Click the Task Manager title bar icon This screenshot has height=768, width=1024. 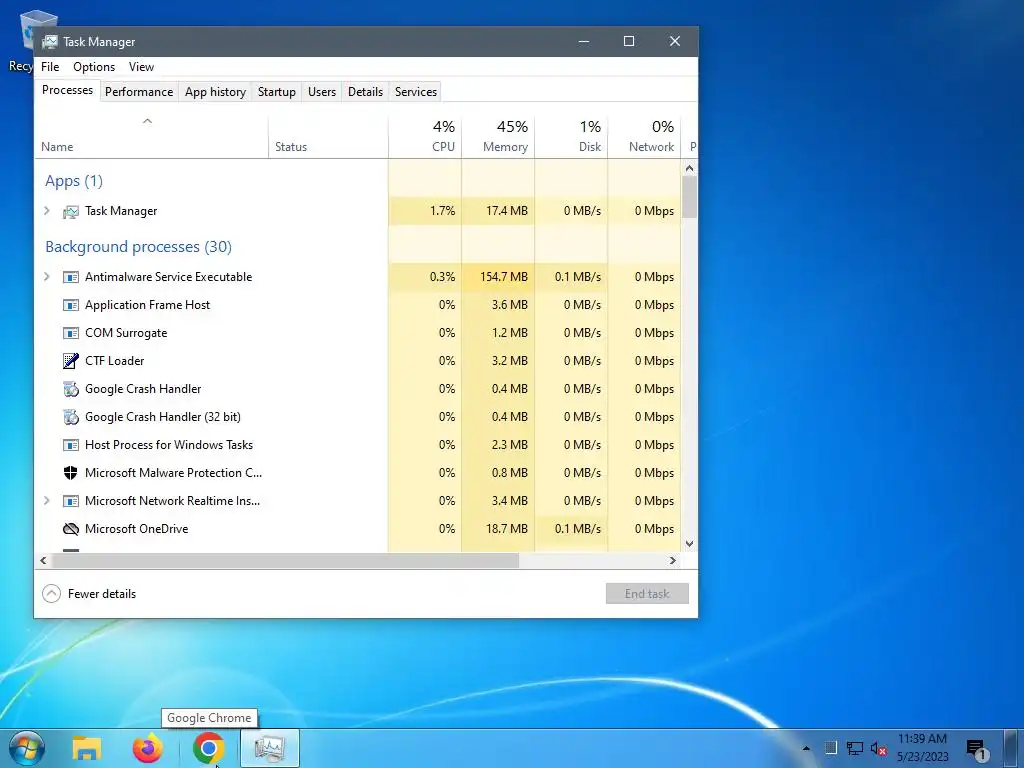coord(50,42)
